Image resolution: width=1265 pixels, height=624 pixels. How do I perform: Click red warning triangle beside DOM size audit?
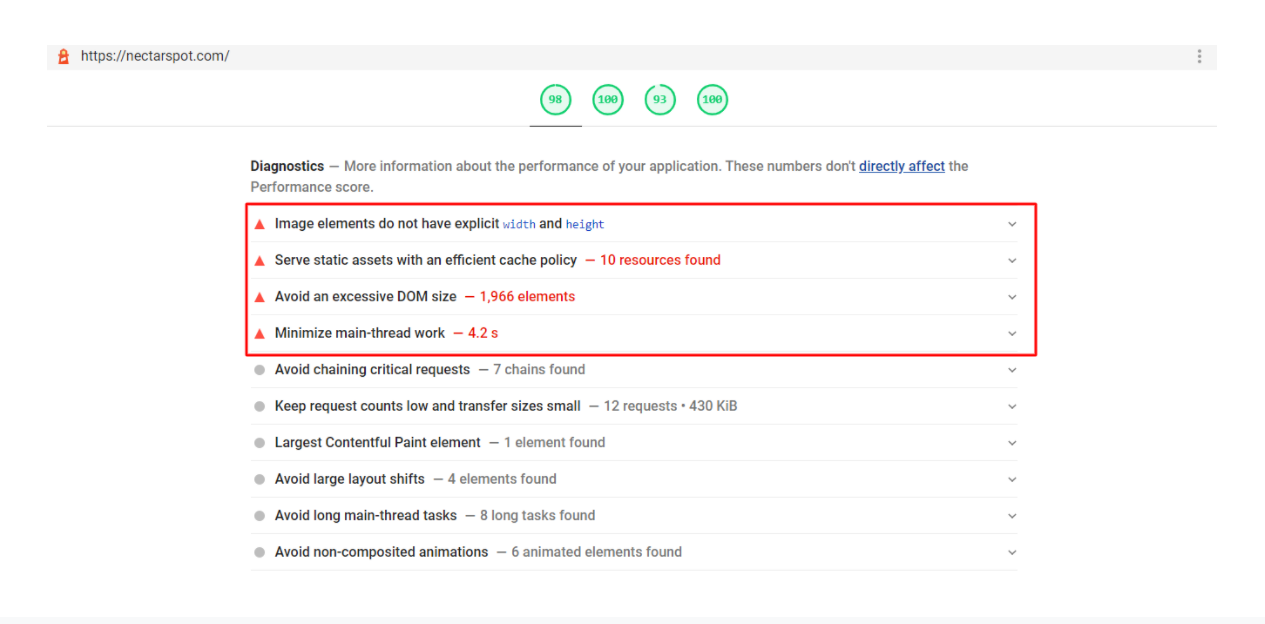coord(260,297)
